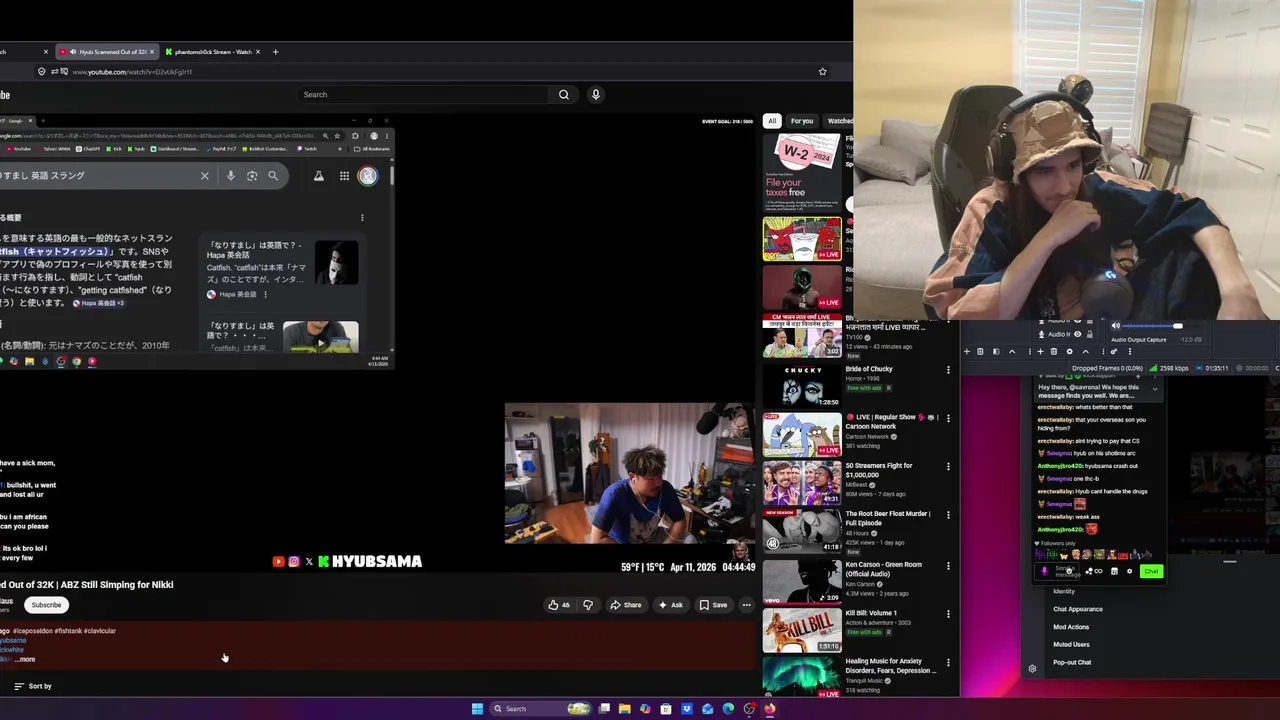This screenshot has width=1280, height=720.
Task: Open Muted Users menu entry
Action: (x=1071, y=644)
